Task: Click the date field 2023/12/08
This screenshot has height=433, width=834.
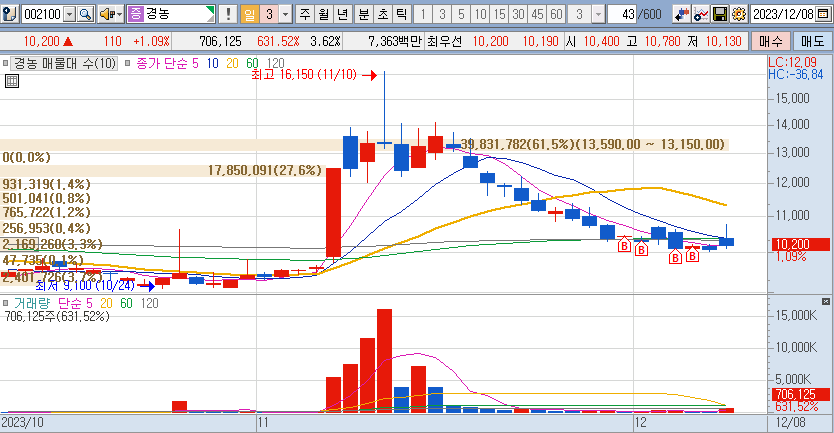Action: tap(783, 14)
